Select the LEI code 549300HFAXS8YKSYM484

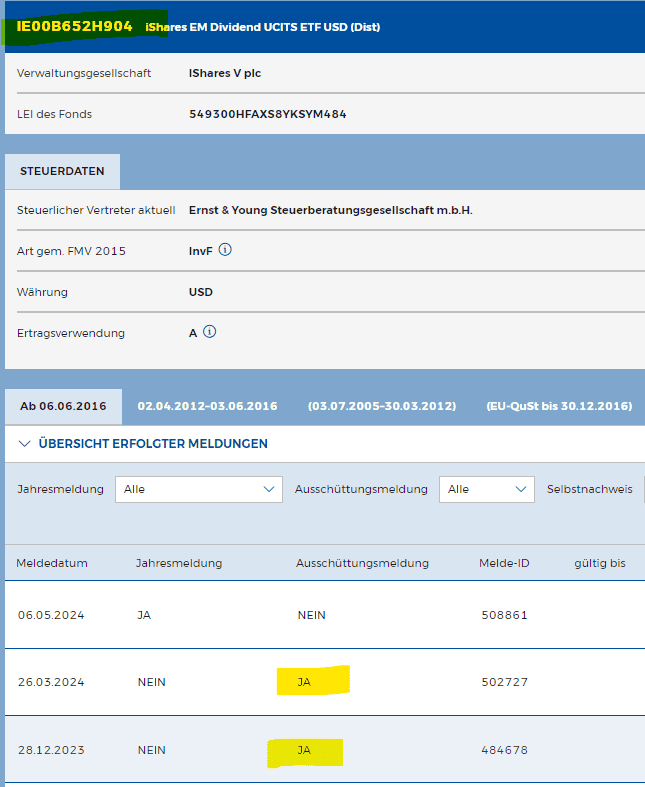click(267, 114)
